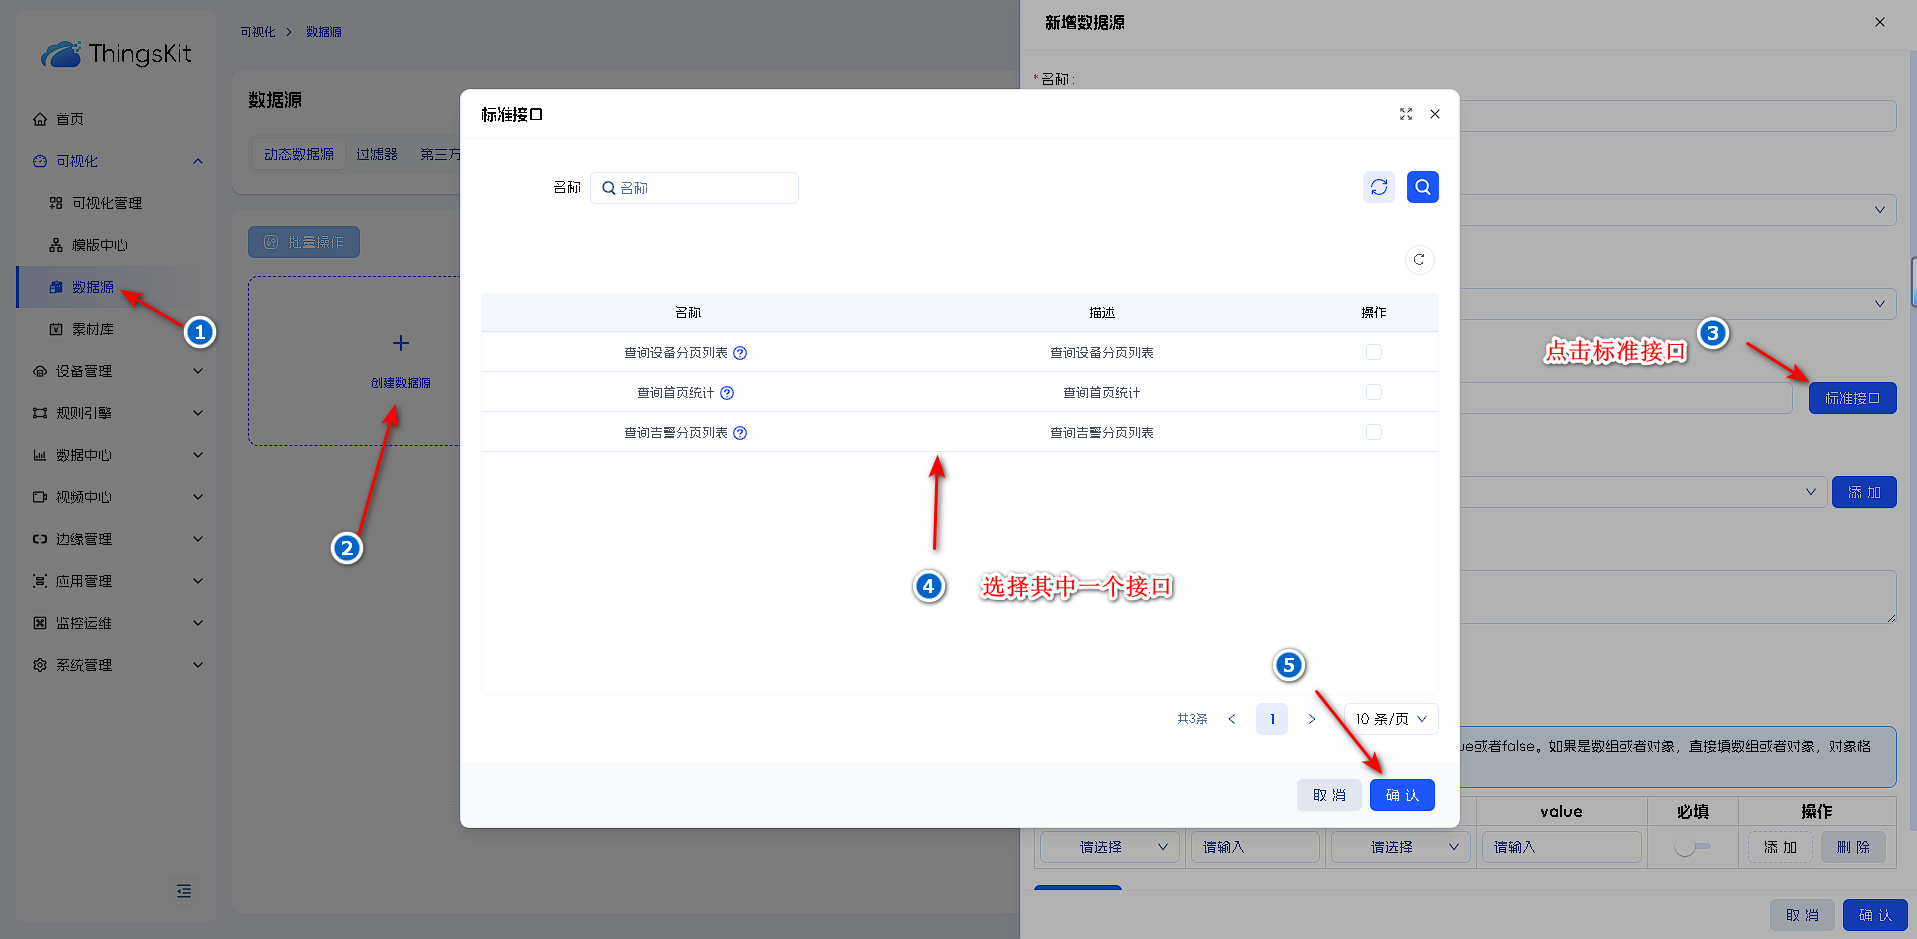Image resolution: width=1917 pixels, height=939 pixels.
Task: Go to 首页 in the sidebar
Action: [x=70, y=119]
